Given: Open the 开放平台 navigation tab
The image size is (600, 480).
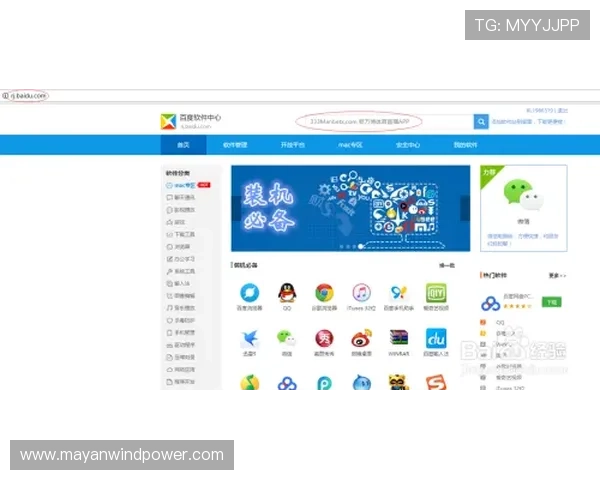Looking at the screenshot, I should [x=292, y=145].
